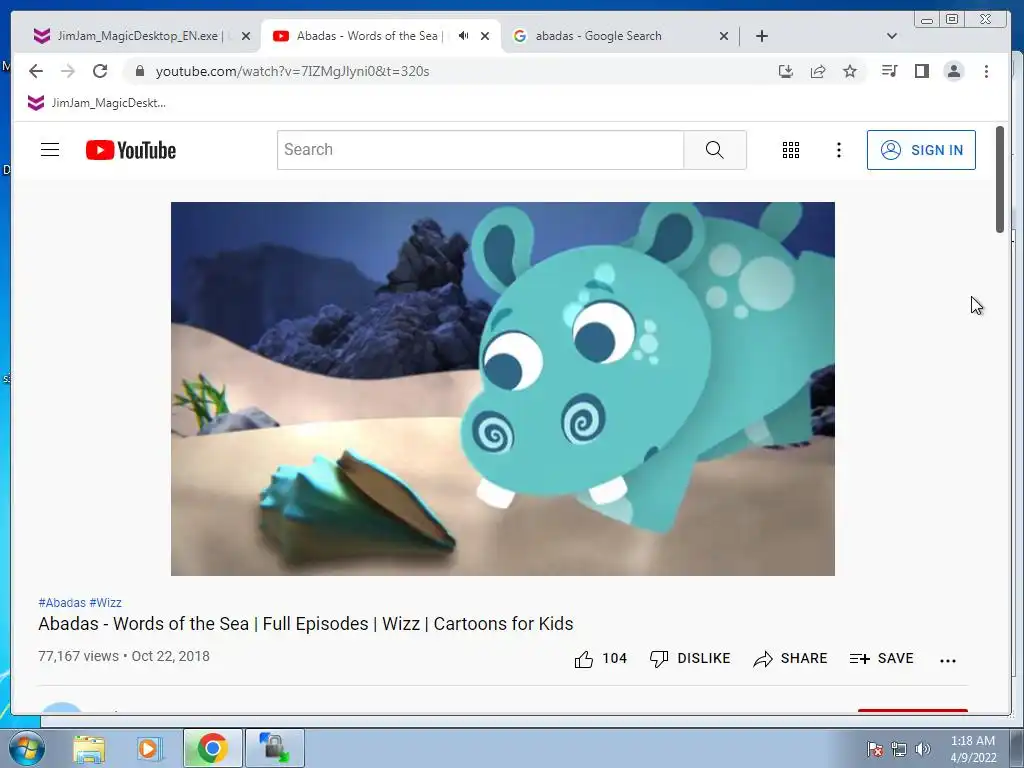Click the 77,167 views text
This screenshot has height=768, width=1024.
click(x=78, y=656)
